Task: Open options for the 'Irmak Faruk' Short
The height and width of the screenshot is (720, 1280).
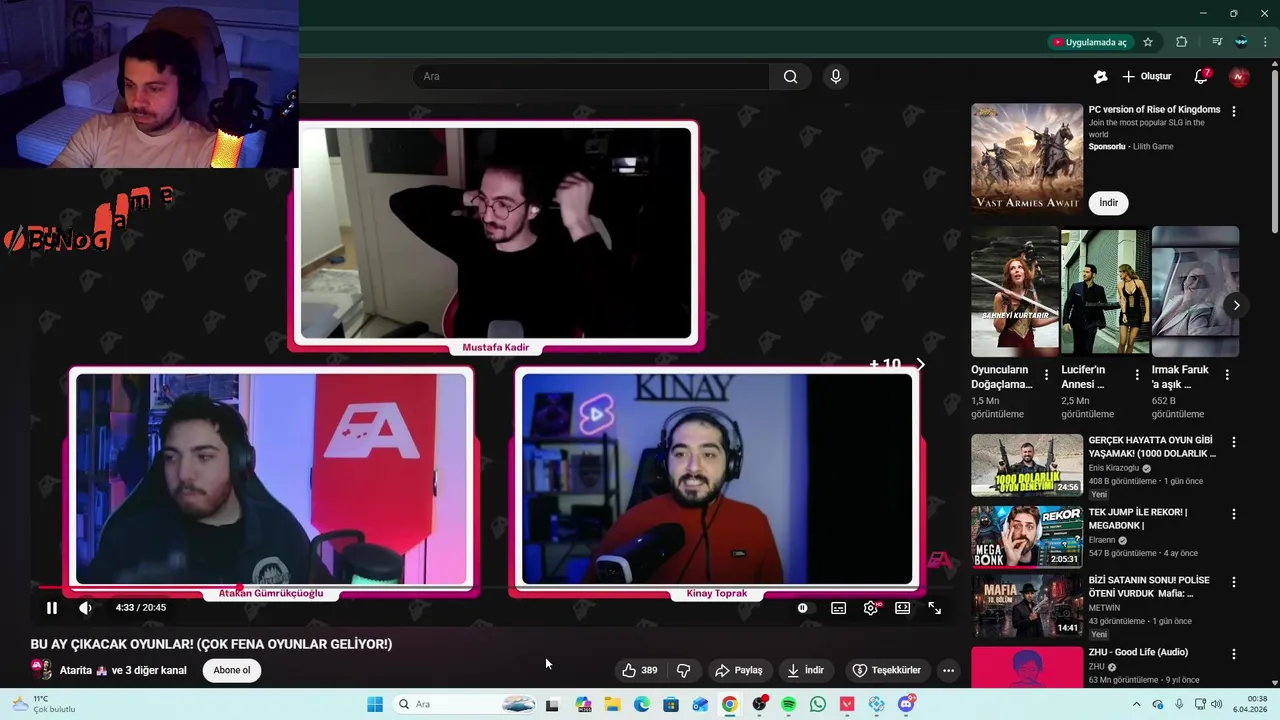Action: click(1227, 375)
